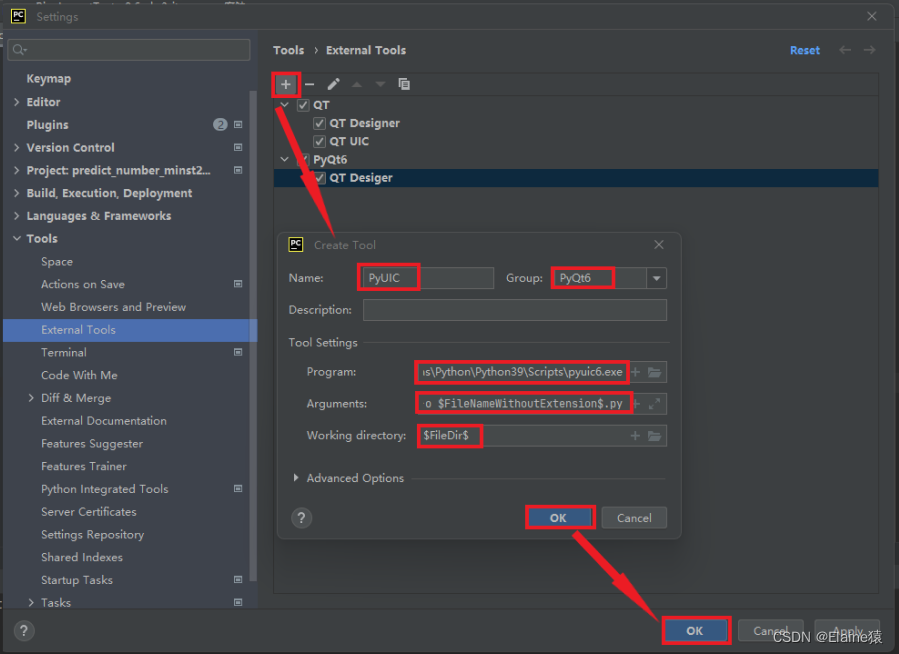Expand the Project settings section
The width and height of the screenshot is (899, 654).
pyautogui.click(x=17, y=170)
